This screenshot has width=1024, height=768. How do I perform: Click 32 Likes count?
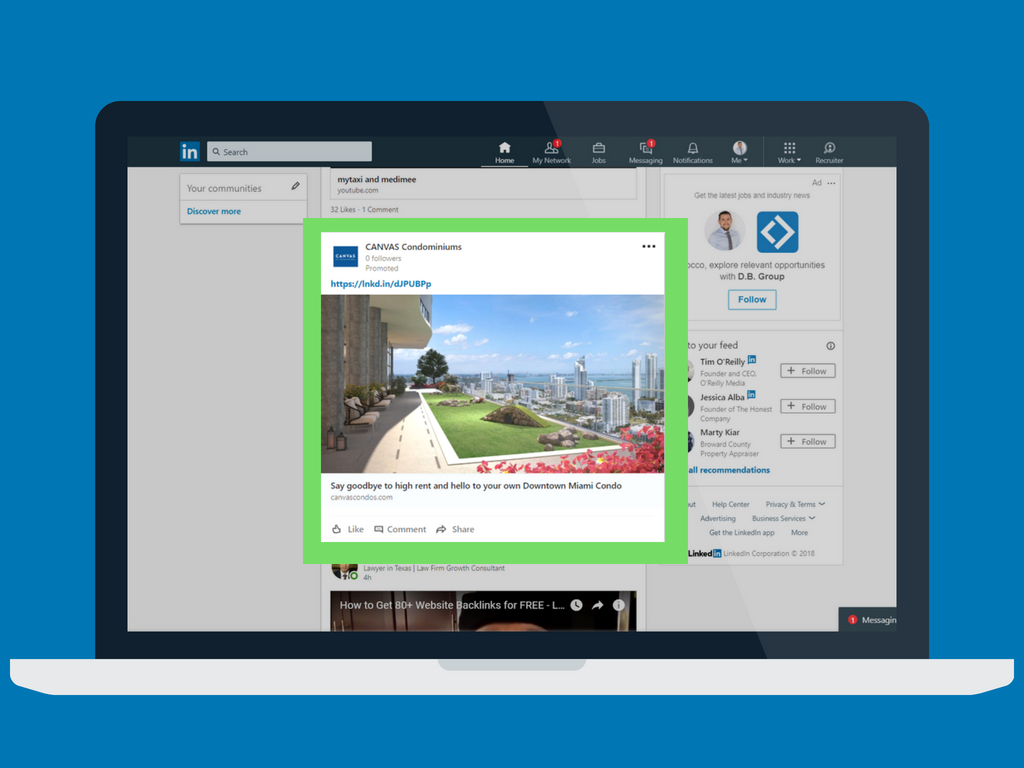343,210
